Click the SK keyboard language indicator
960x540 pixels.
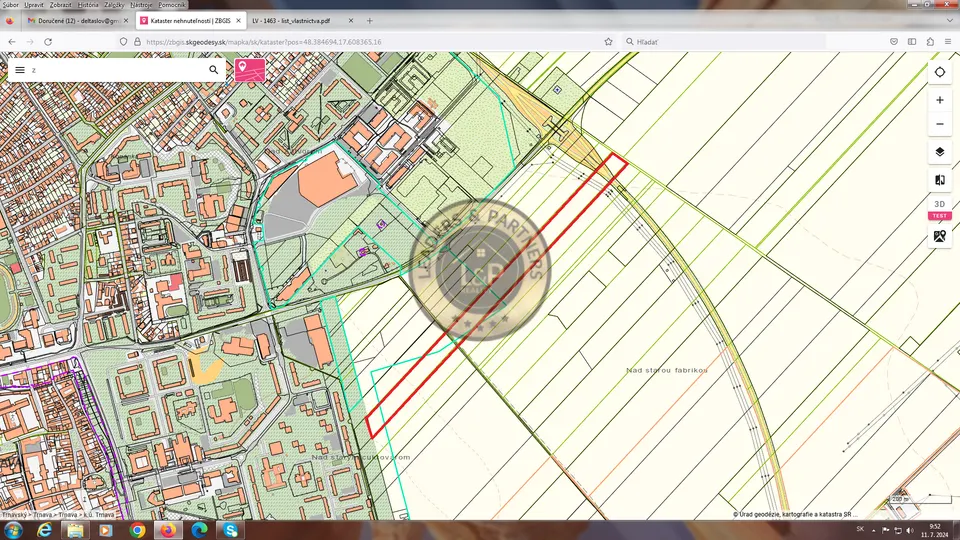click(x=860, y=529)
